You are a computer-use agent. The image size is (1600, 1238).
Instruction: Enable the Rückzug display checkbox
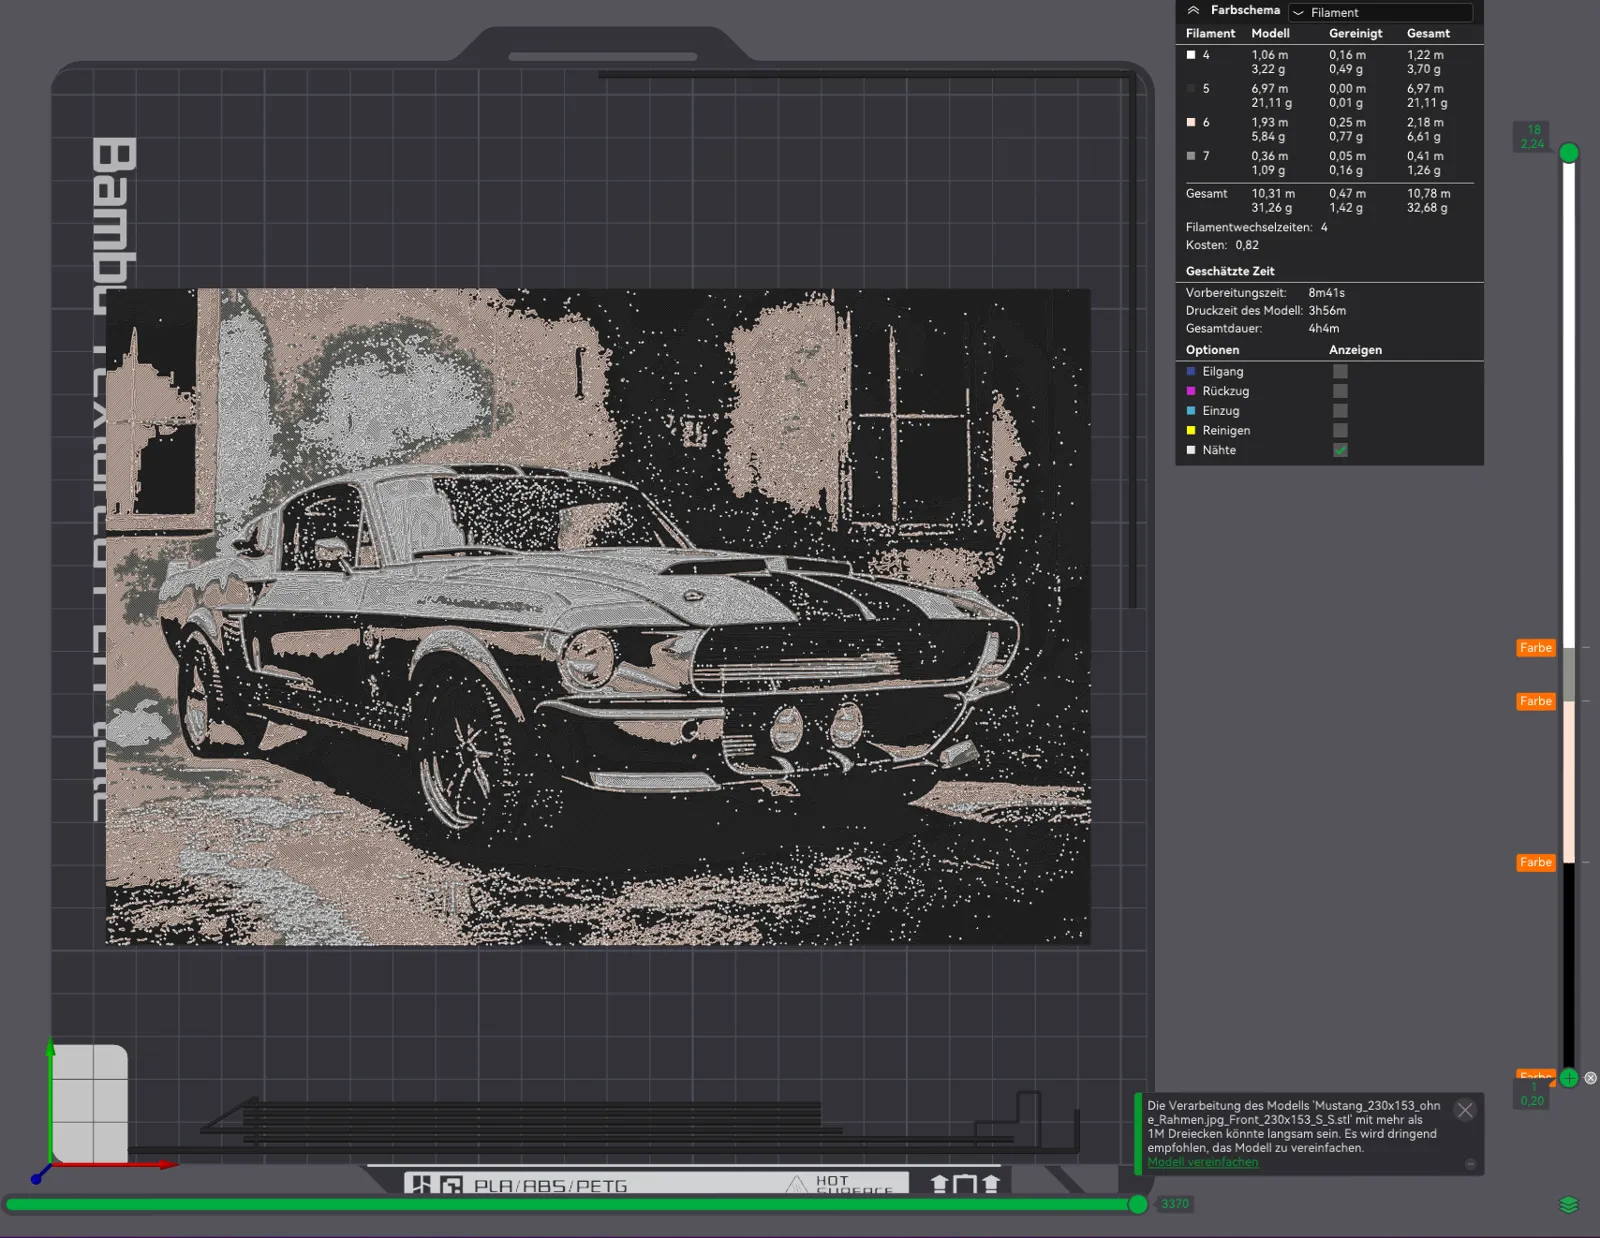pyautogui.click(x=1340, y=391)
